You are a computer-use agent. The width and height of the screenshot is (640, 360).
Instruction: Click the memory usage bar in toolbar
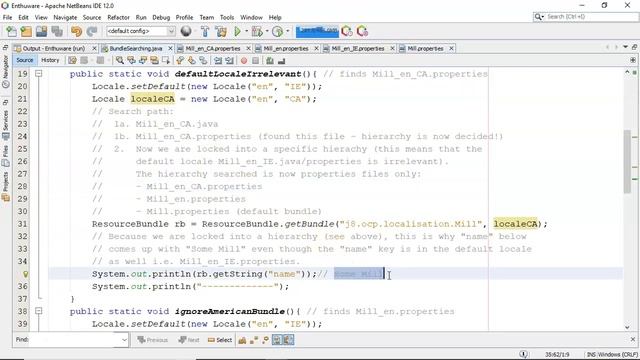pyautogui.click(x=317, y=31)
